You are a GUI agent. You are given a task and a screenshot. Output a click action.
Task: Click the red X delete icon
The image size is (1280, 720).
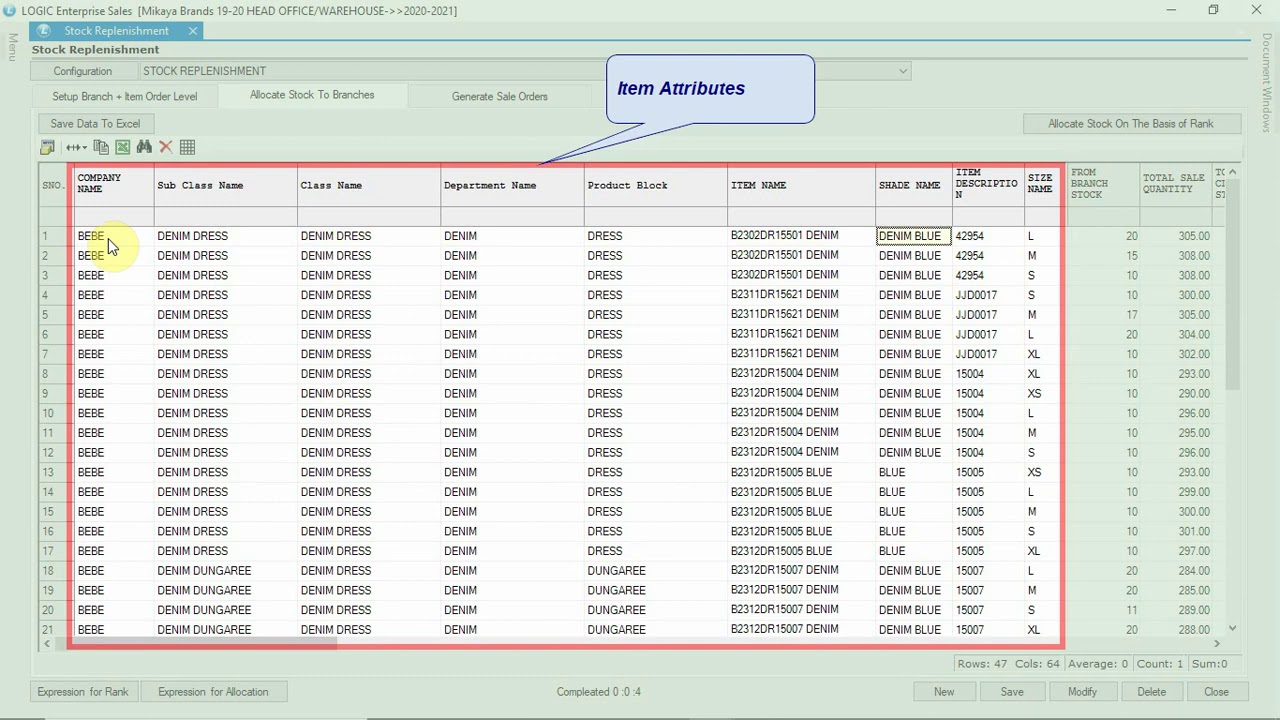tap(166, 147)
